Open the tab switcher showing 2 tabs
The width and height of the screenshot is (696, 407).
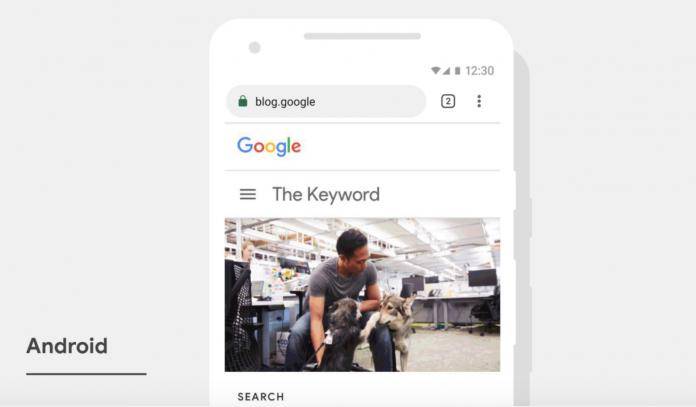point(448,101)
